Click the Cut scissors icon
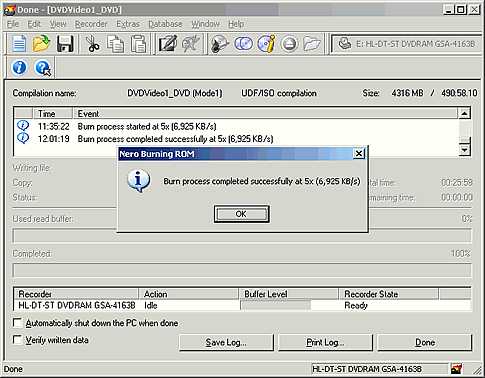Image resolution: width=485 pixels, height=378 pixels. tap(92, 44)
